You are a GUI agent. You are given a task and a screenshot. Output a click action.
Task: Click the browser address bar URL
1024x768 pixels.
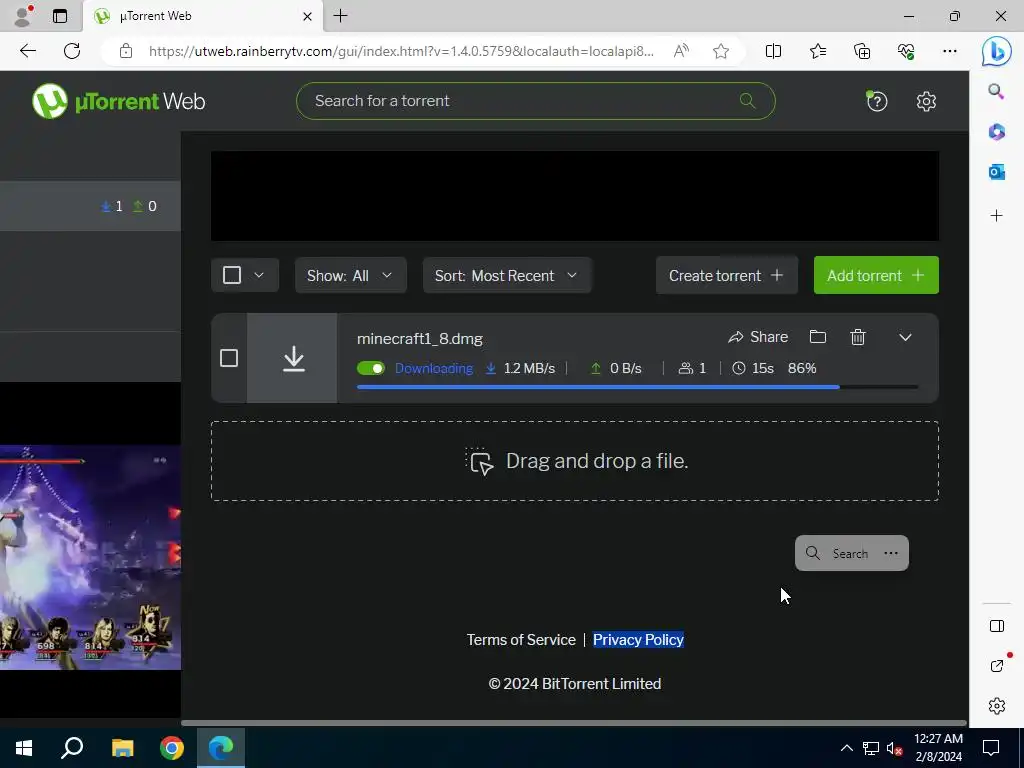[x=401, y=51]
